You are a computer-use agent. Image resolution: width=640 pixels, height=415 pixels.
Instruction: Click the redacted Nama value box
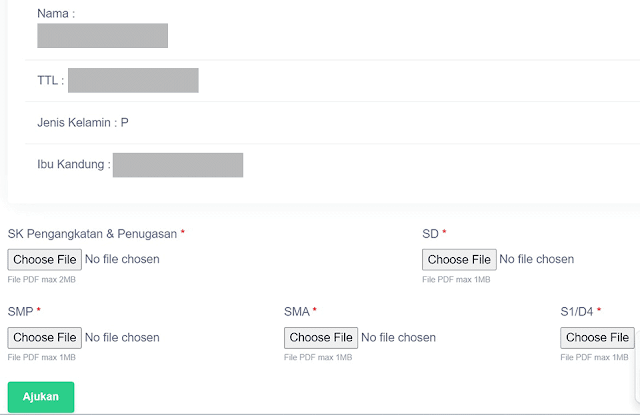[102, 35]
